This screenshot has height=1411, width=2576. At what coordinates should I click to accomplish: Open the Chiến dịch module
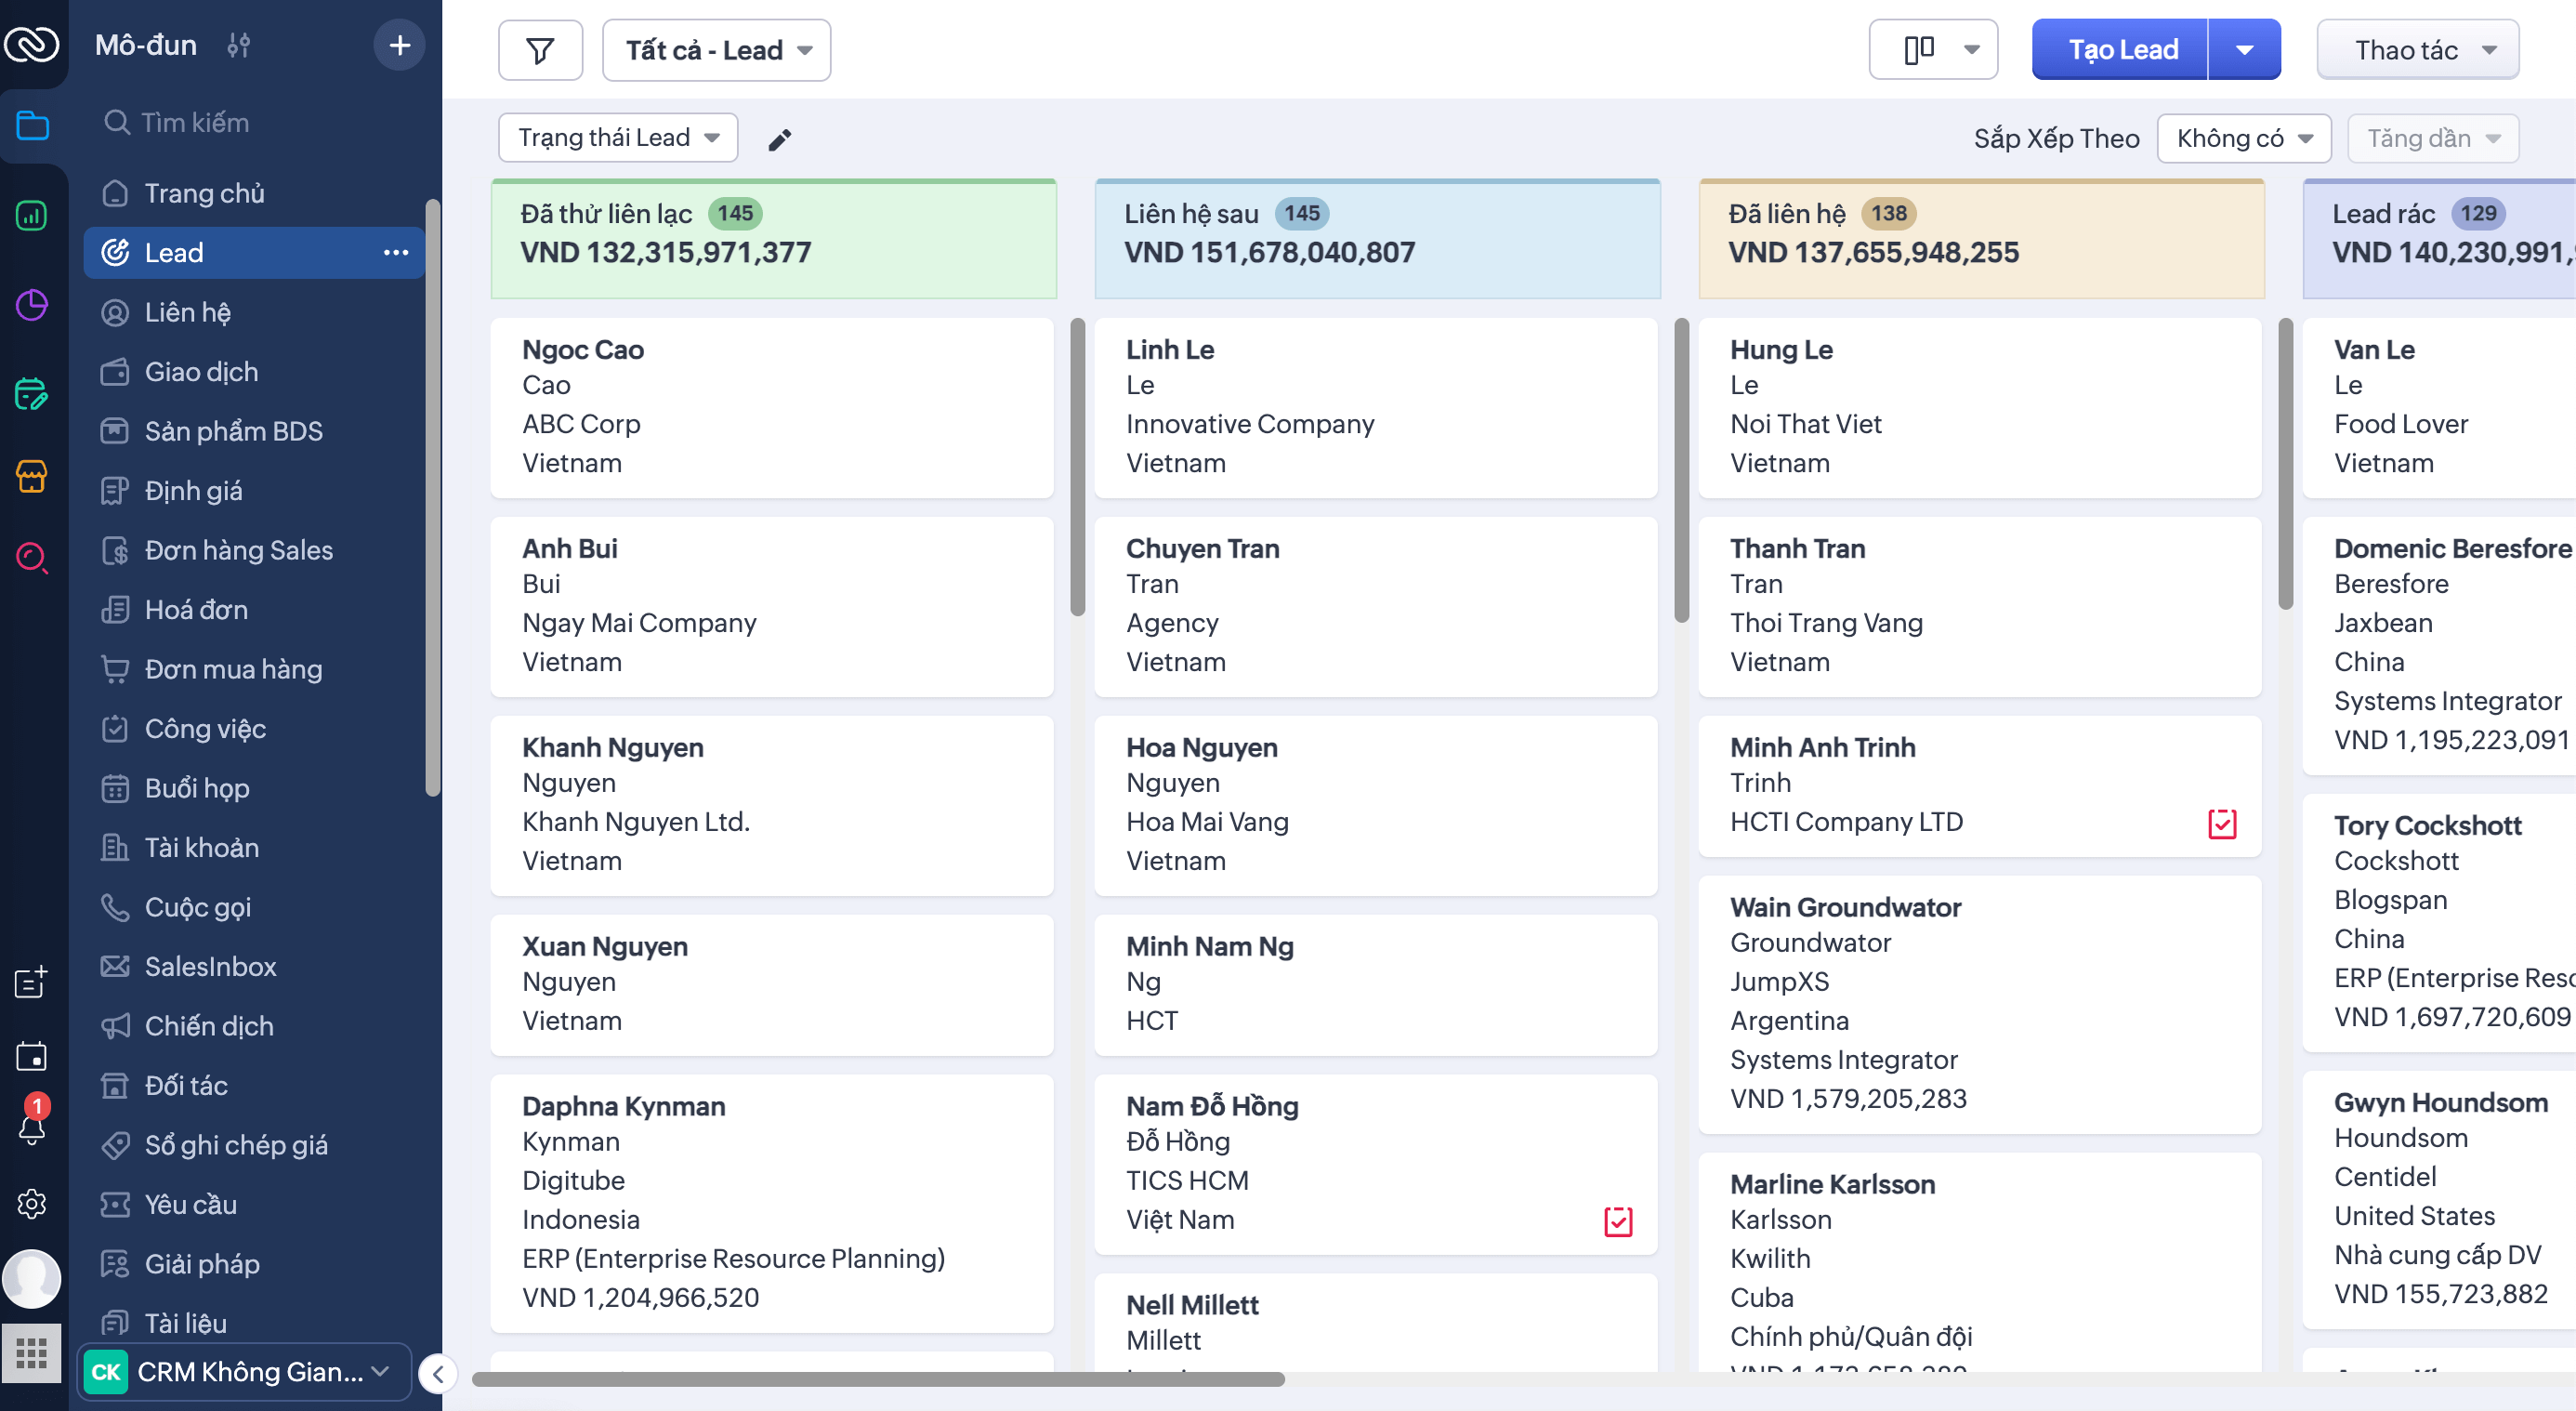pyautogui.click(x=254, y=1026)
